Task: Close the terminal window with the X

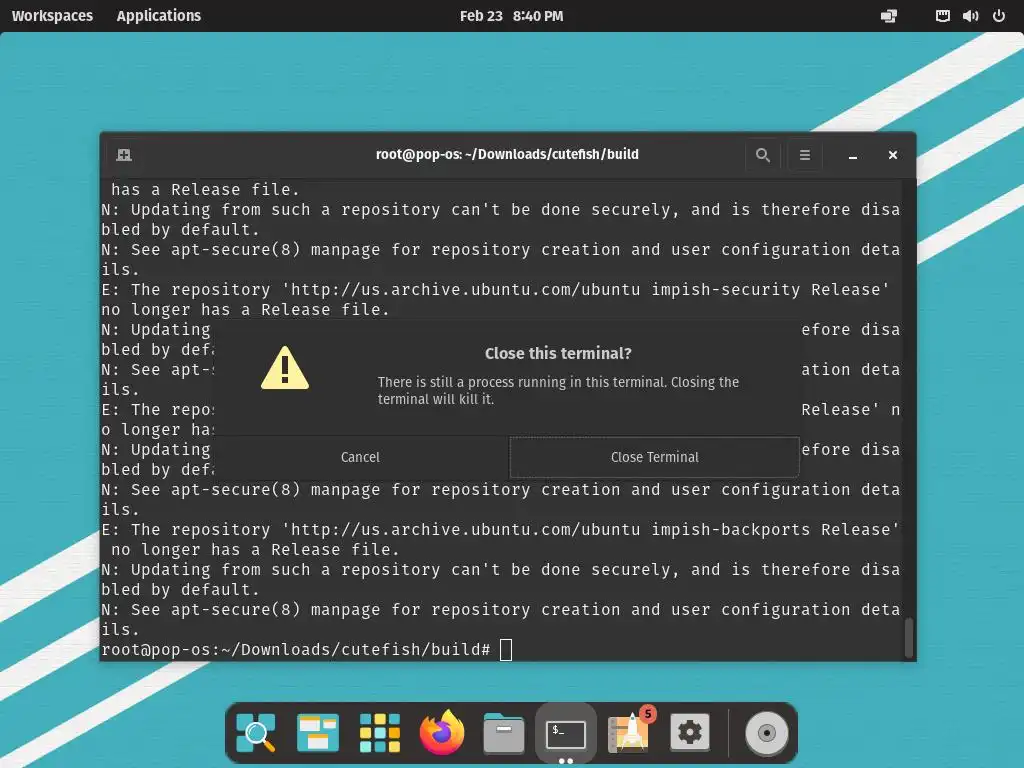Action: 893,155
